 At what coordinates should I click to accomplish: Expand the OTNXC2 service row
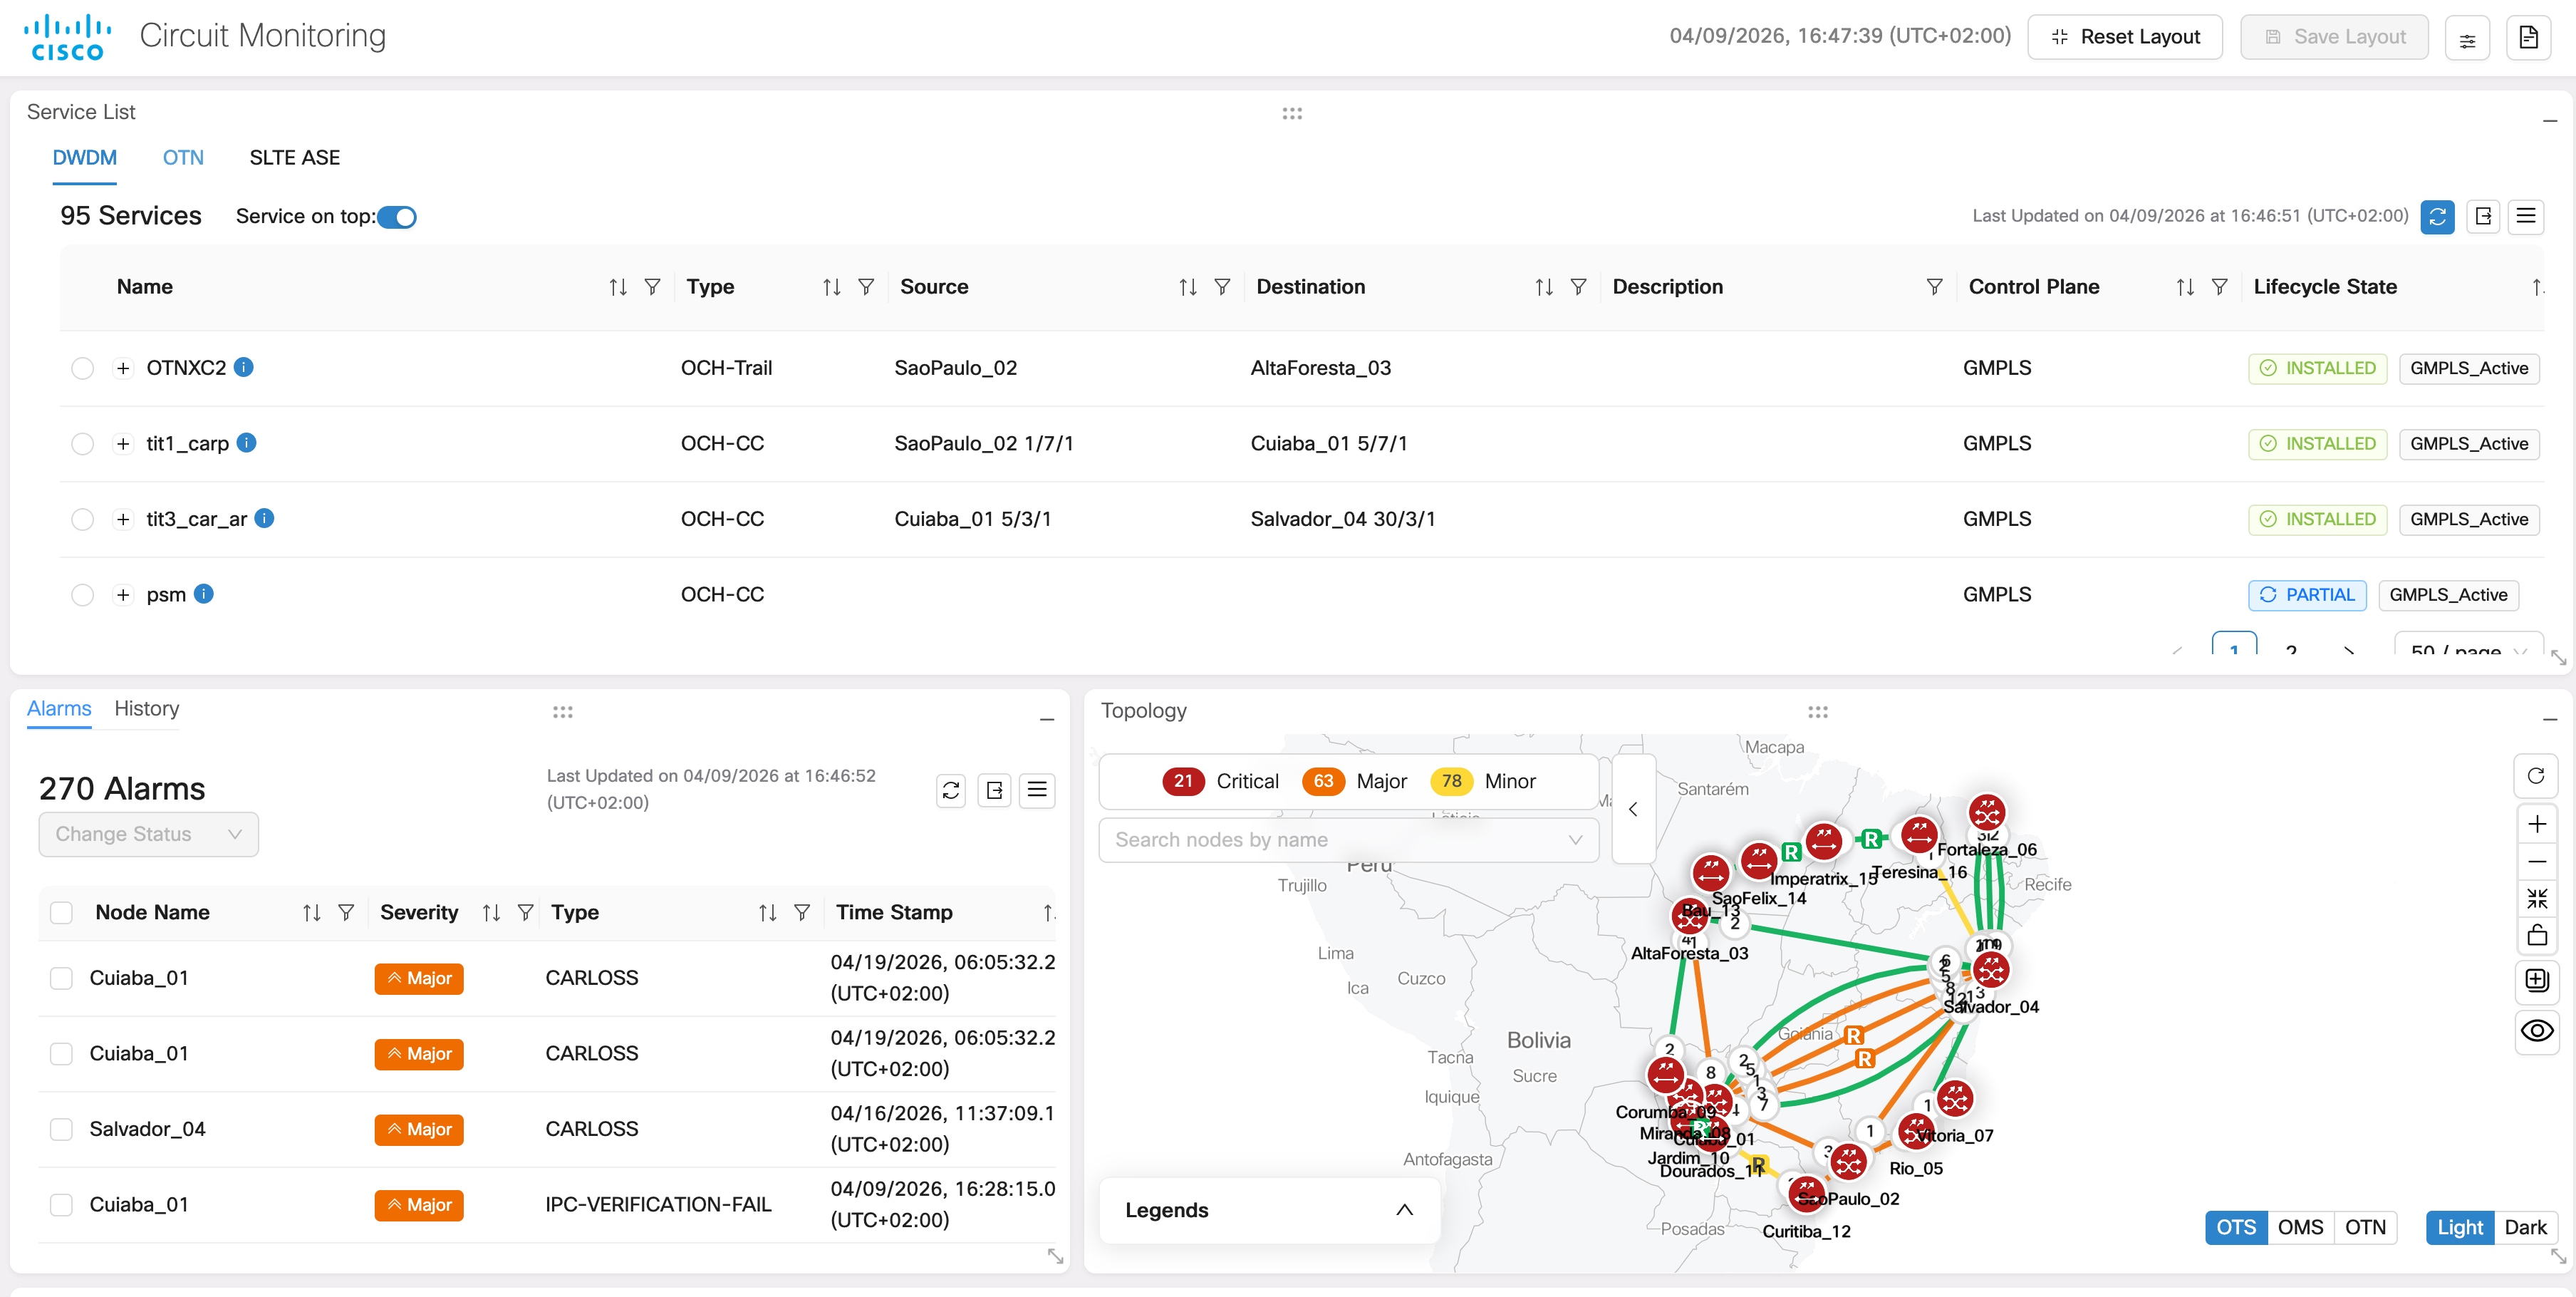click(123, 368)
